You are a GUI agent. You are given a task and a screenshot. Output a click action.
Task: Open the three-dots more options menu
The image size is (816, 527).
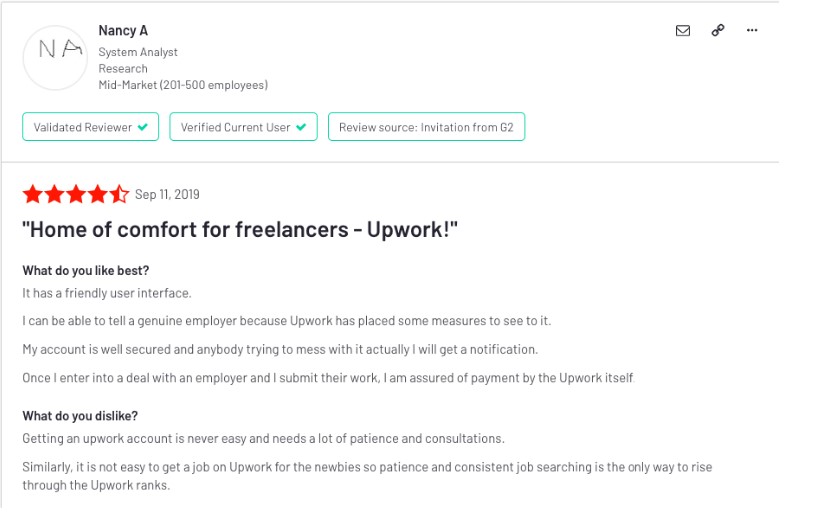(751, 30)
